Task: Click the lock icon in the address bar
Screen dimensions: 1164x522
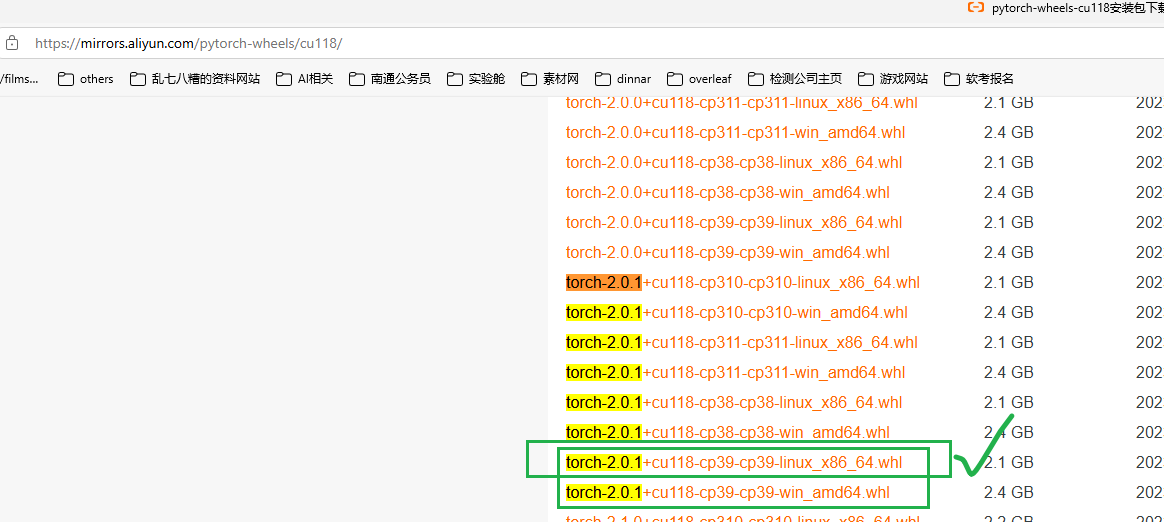Action: coord(11,43)
